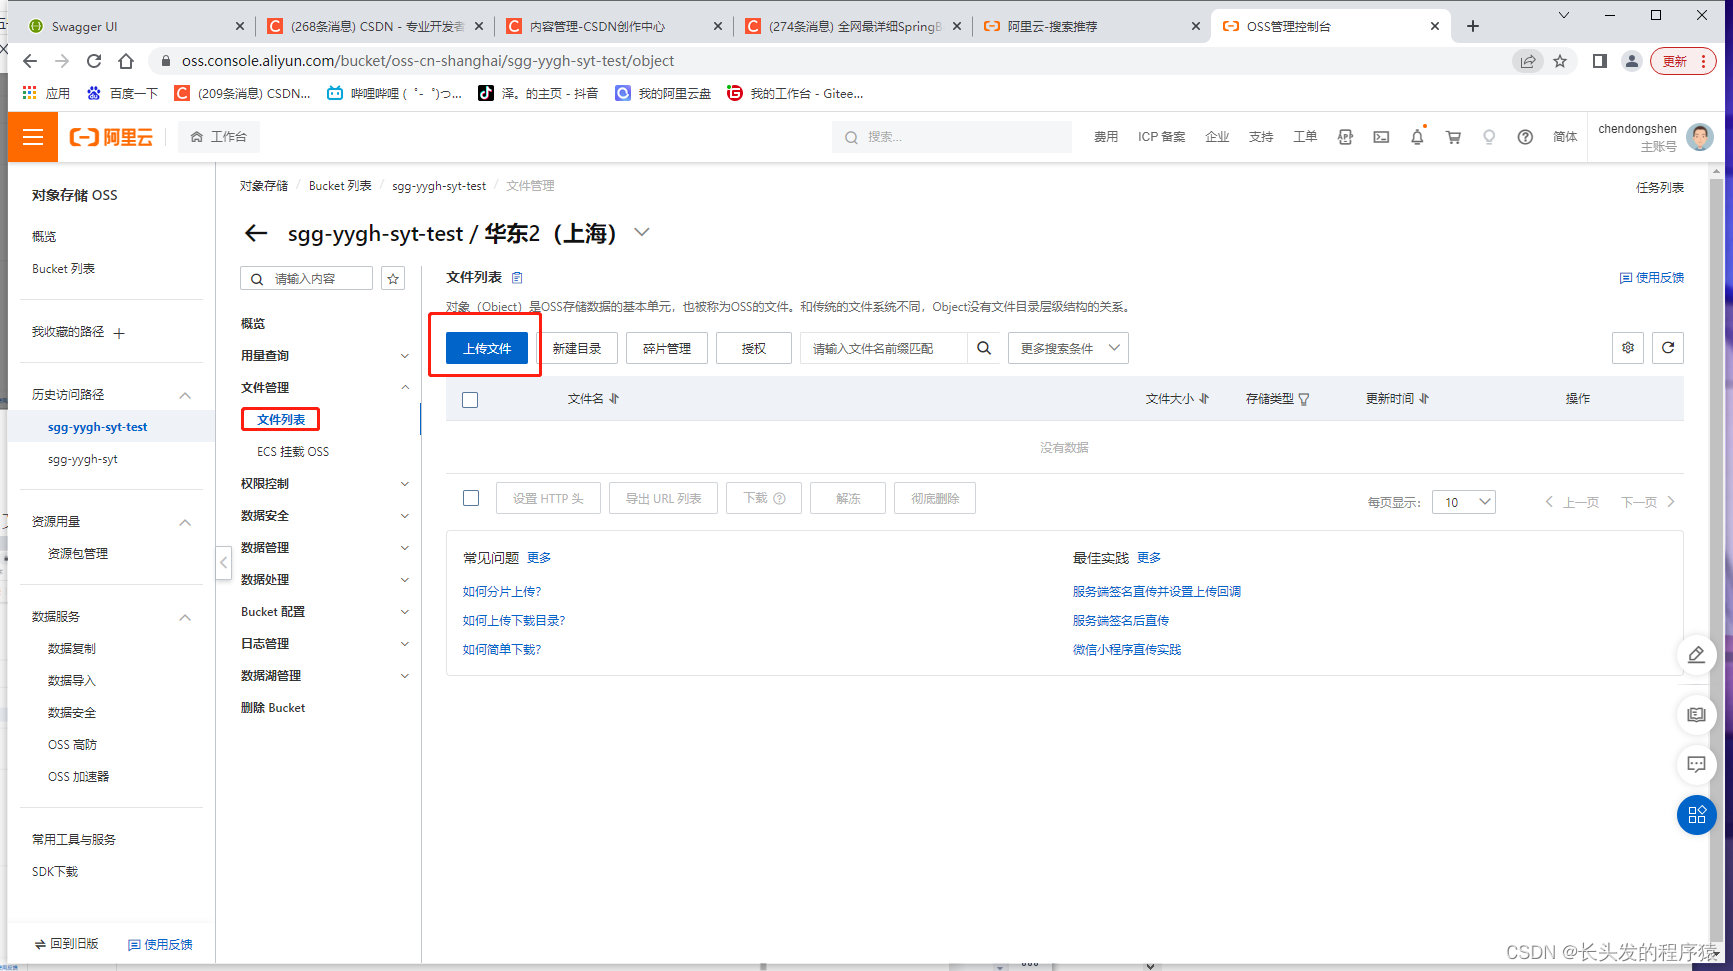Open link 如何分片上传?

(502, 592)
